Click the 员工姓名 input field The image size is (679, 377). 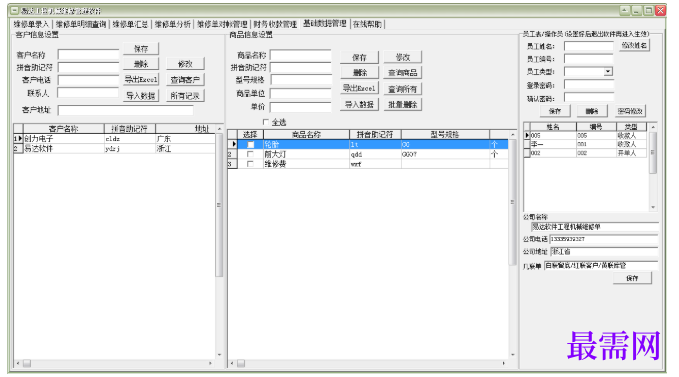pos(588,46)
